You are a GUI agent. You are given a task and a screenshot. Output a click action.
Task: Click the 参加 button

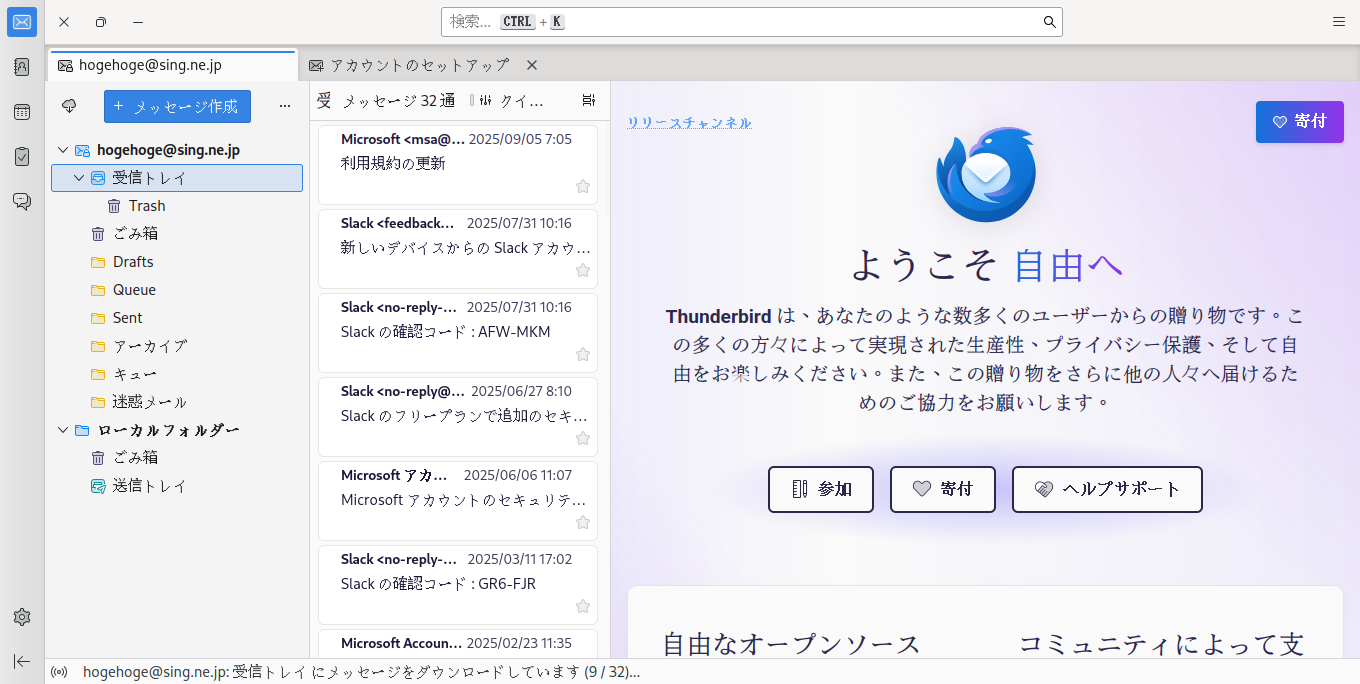[821, 489]
